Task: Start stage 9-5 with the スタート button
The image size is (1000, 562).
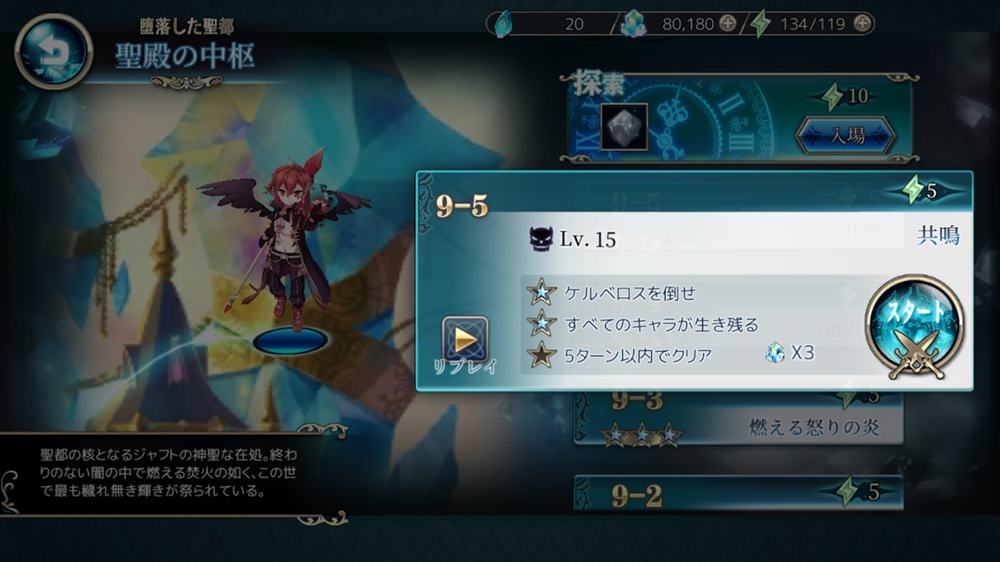Action: pyautogui.click(x=915, y=327)
